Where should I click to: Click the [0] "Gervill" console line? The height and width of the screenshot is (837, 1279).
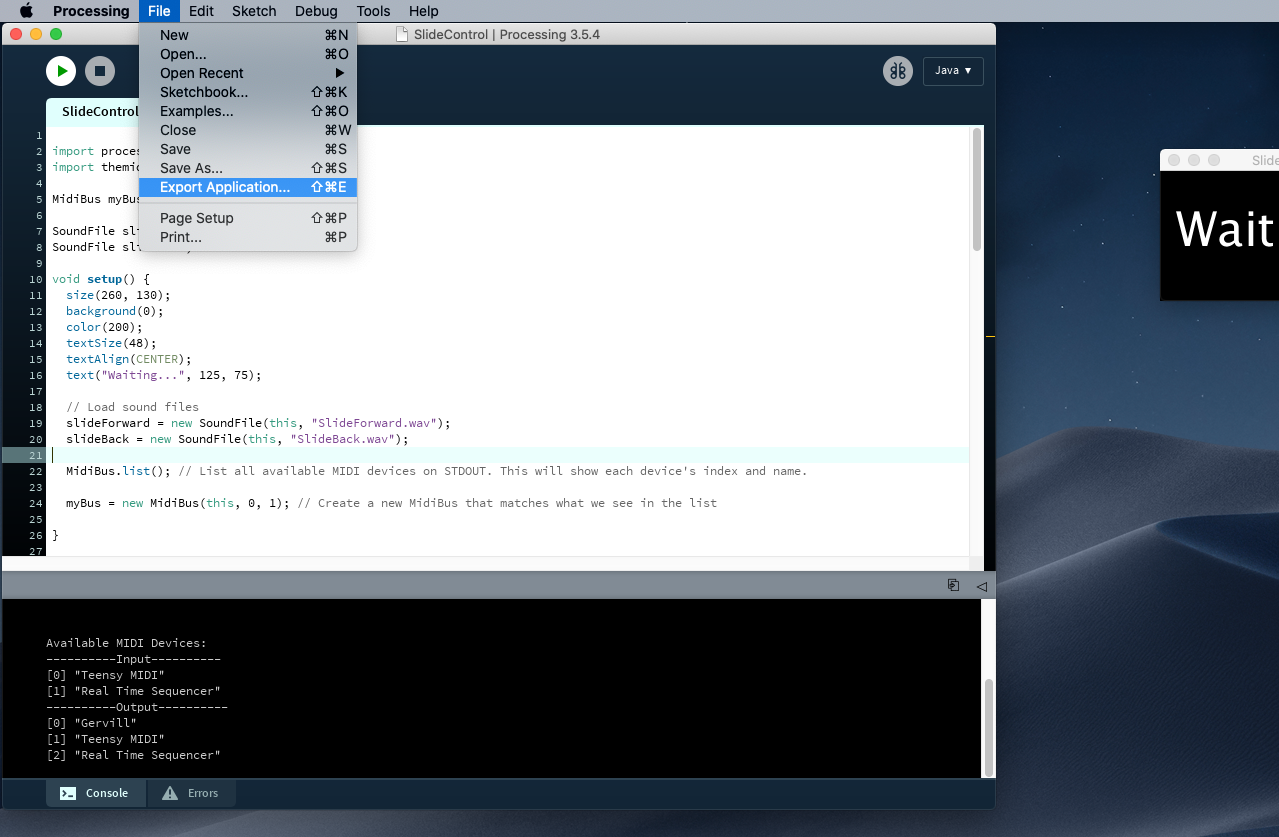click(91, 723)
